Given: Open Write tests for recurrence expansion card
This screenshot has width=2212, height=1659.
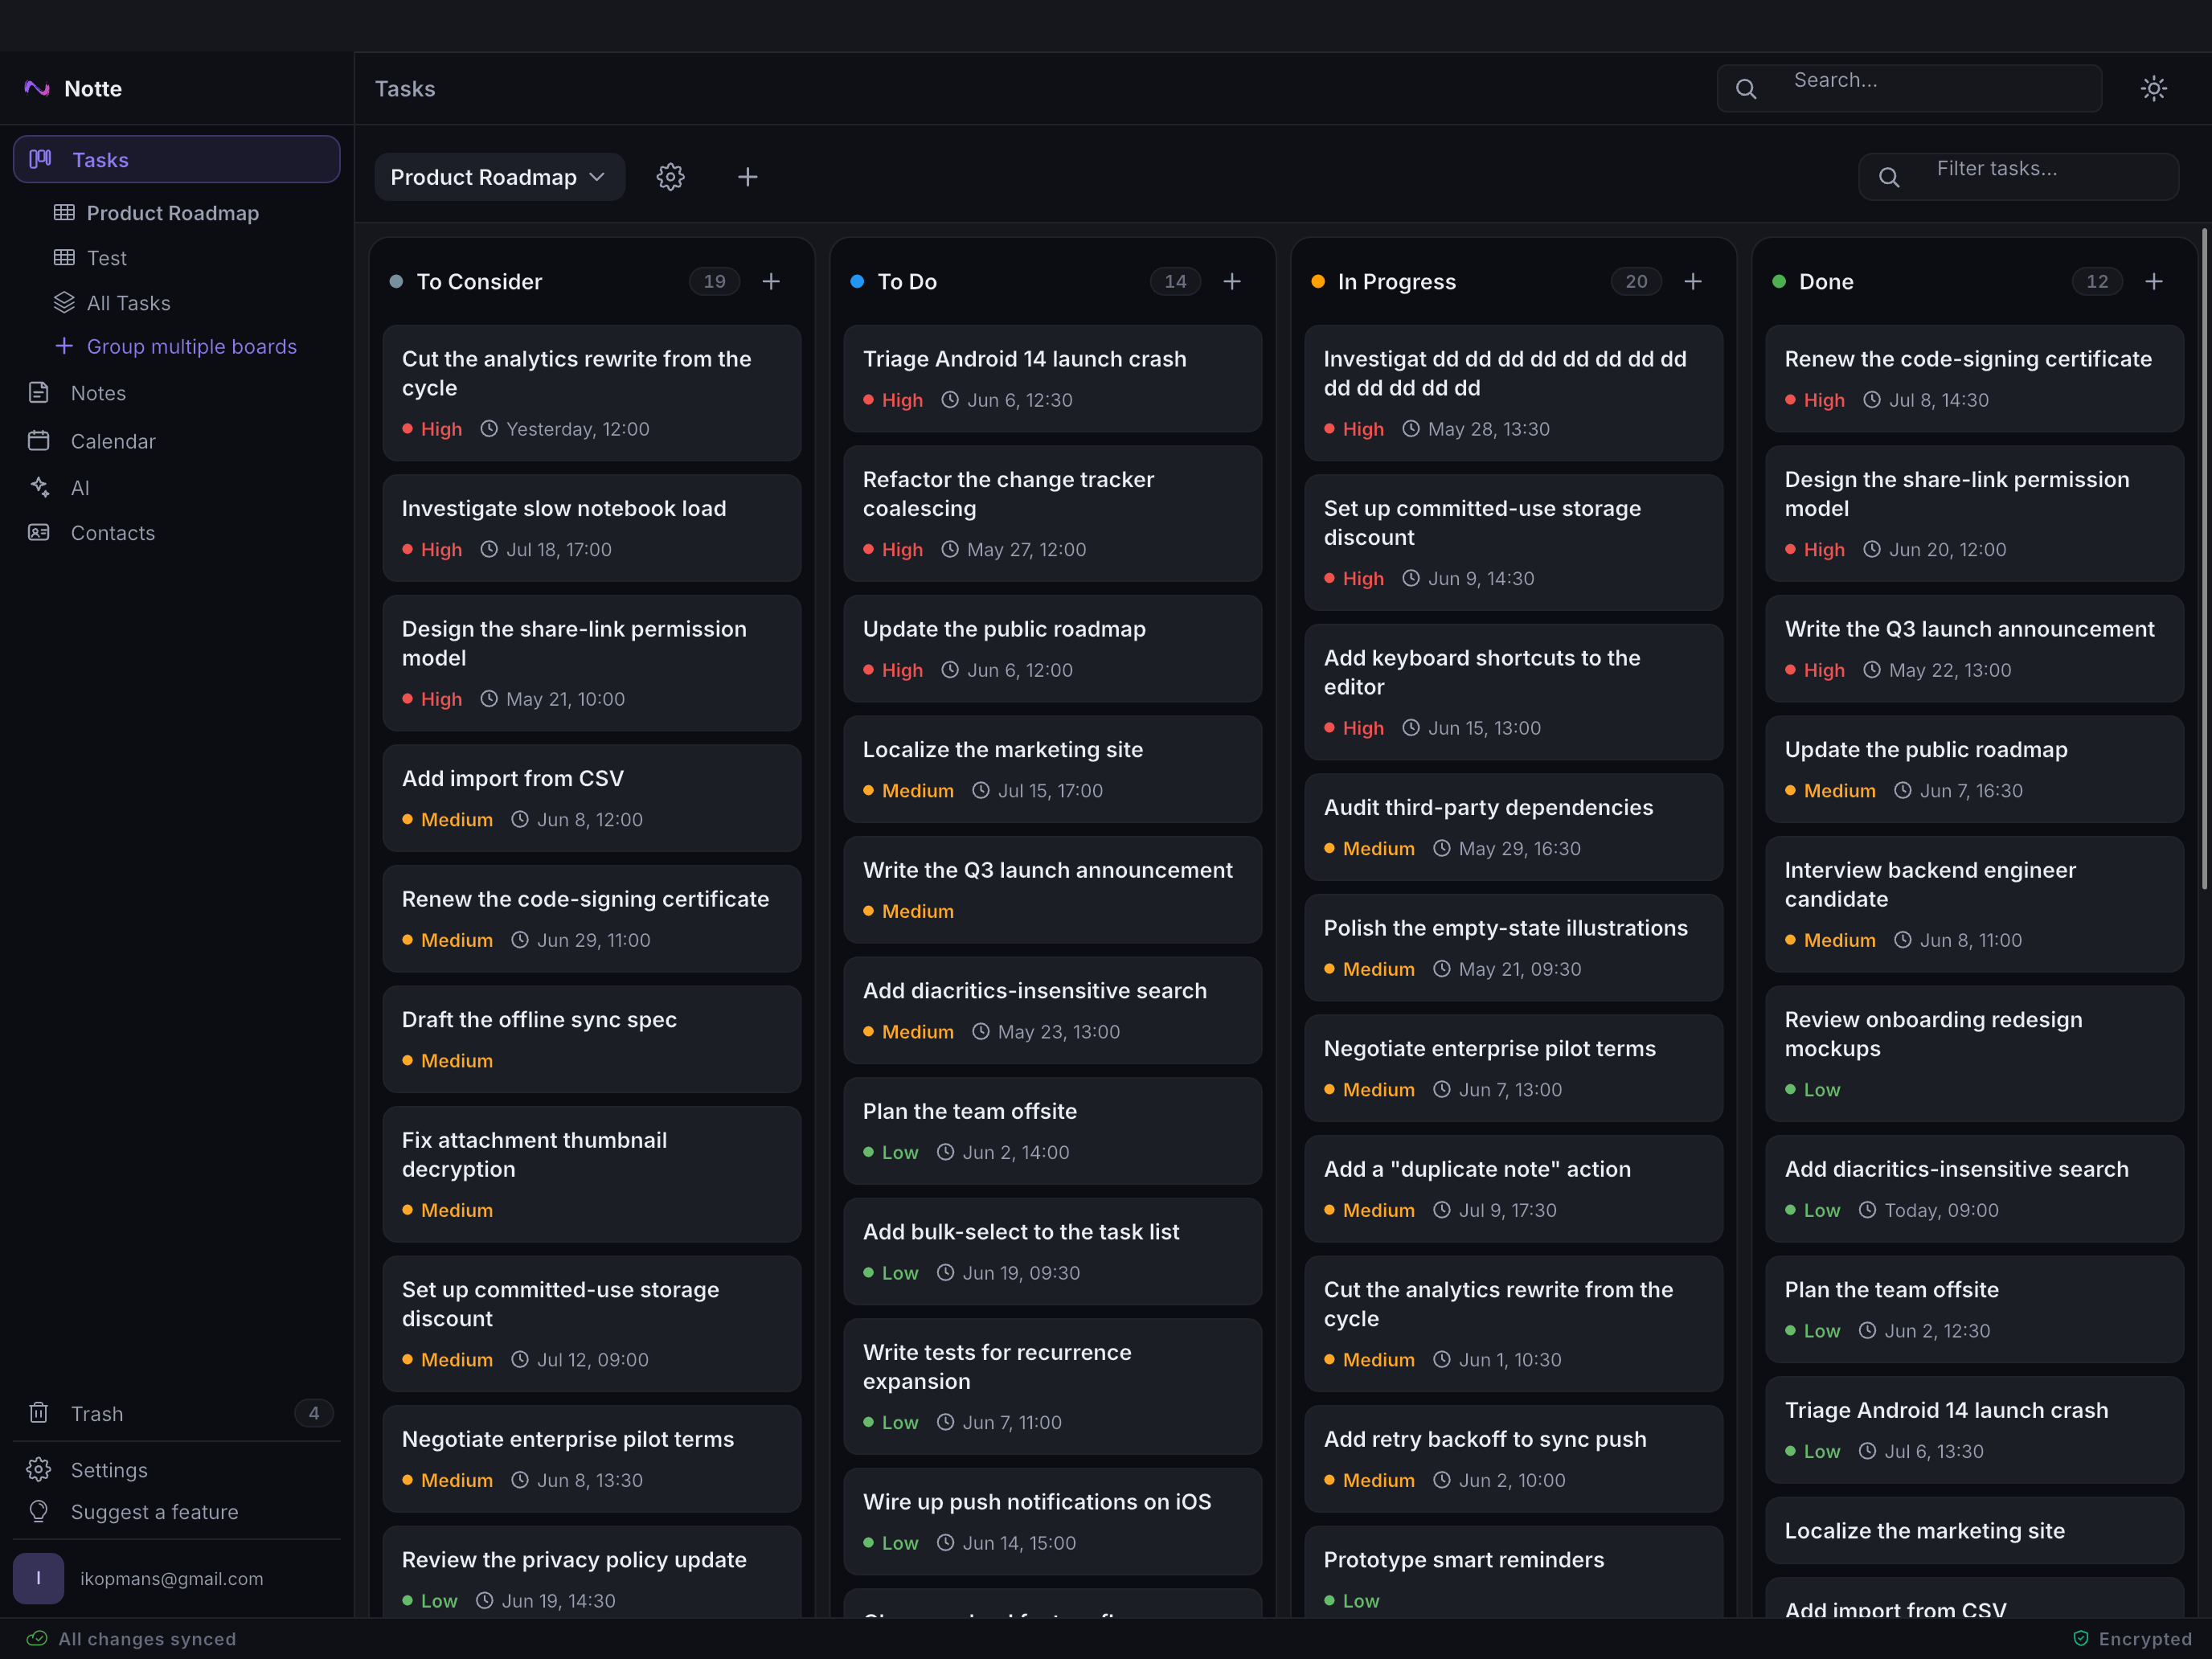Looking at the screenshot, I should pyautogui.click(x=1053, y=1386).
